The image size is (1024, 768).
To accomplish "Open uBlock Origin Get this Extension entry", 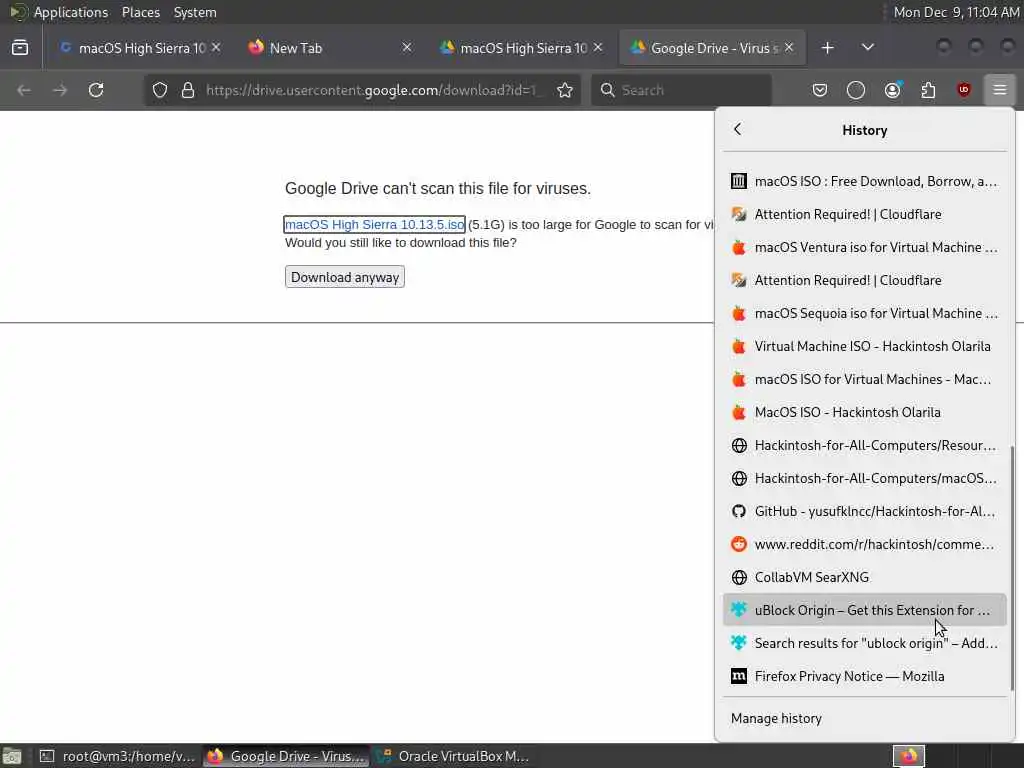I will point(865,610).
